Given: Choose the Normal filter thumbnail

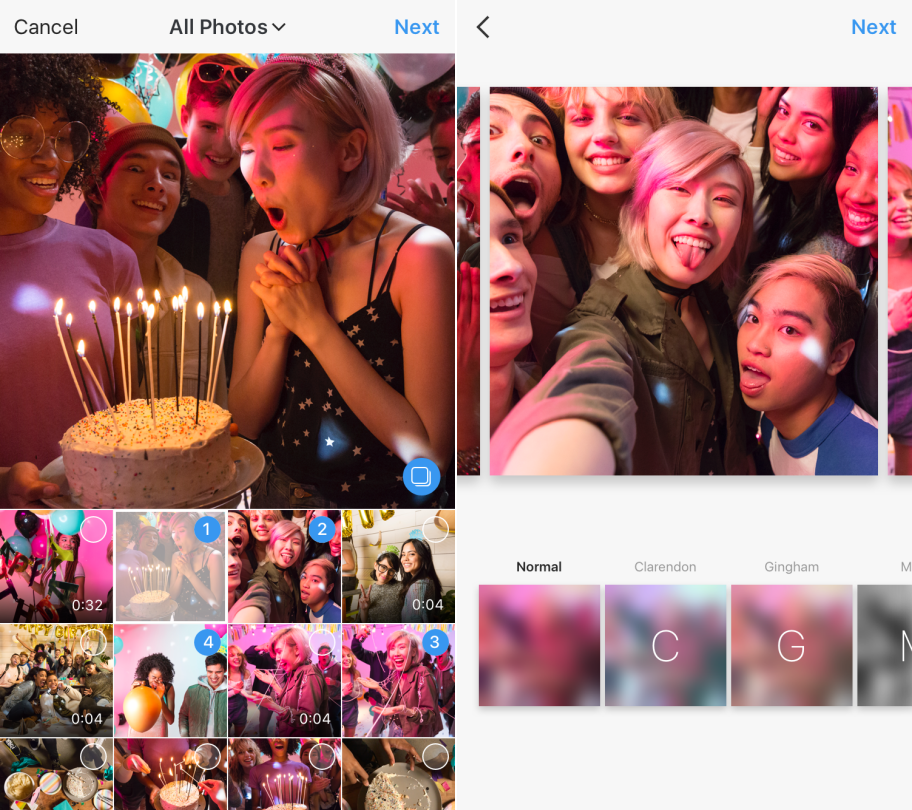Looking at the screenshot, I should [x=539, y=646].
